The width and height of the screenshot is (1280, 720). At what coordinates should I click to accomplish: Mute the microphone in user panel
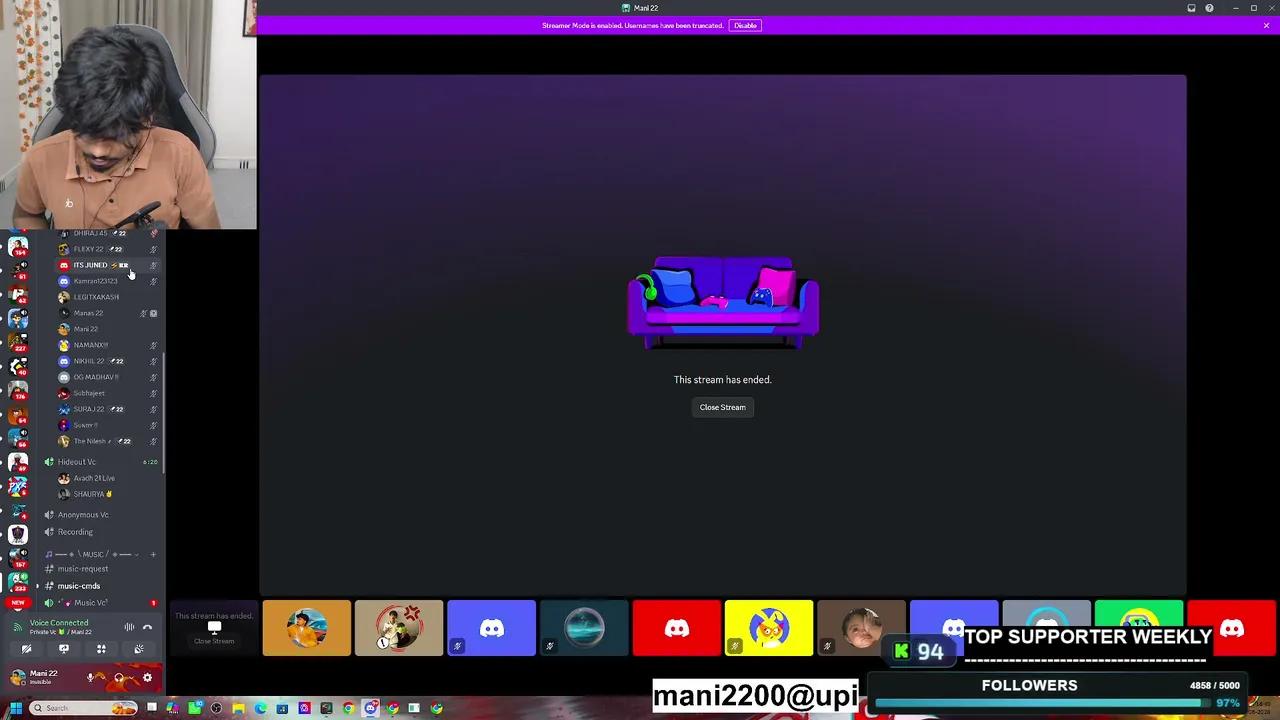[91, 678]
